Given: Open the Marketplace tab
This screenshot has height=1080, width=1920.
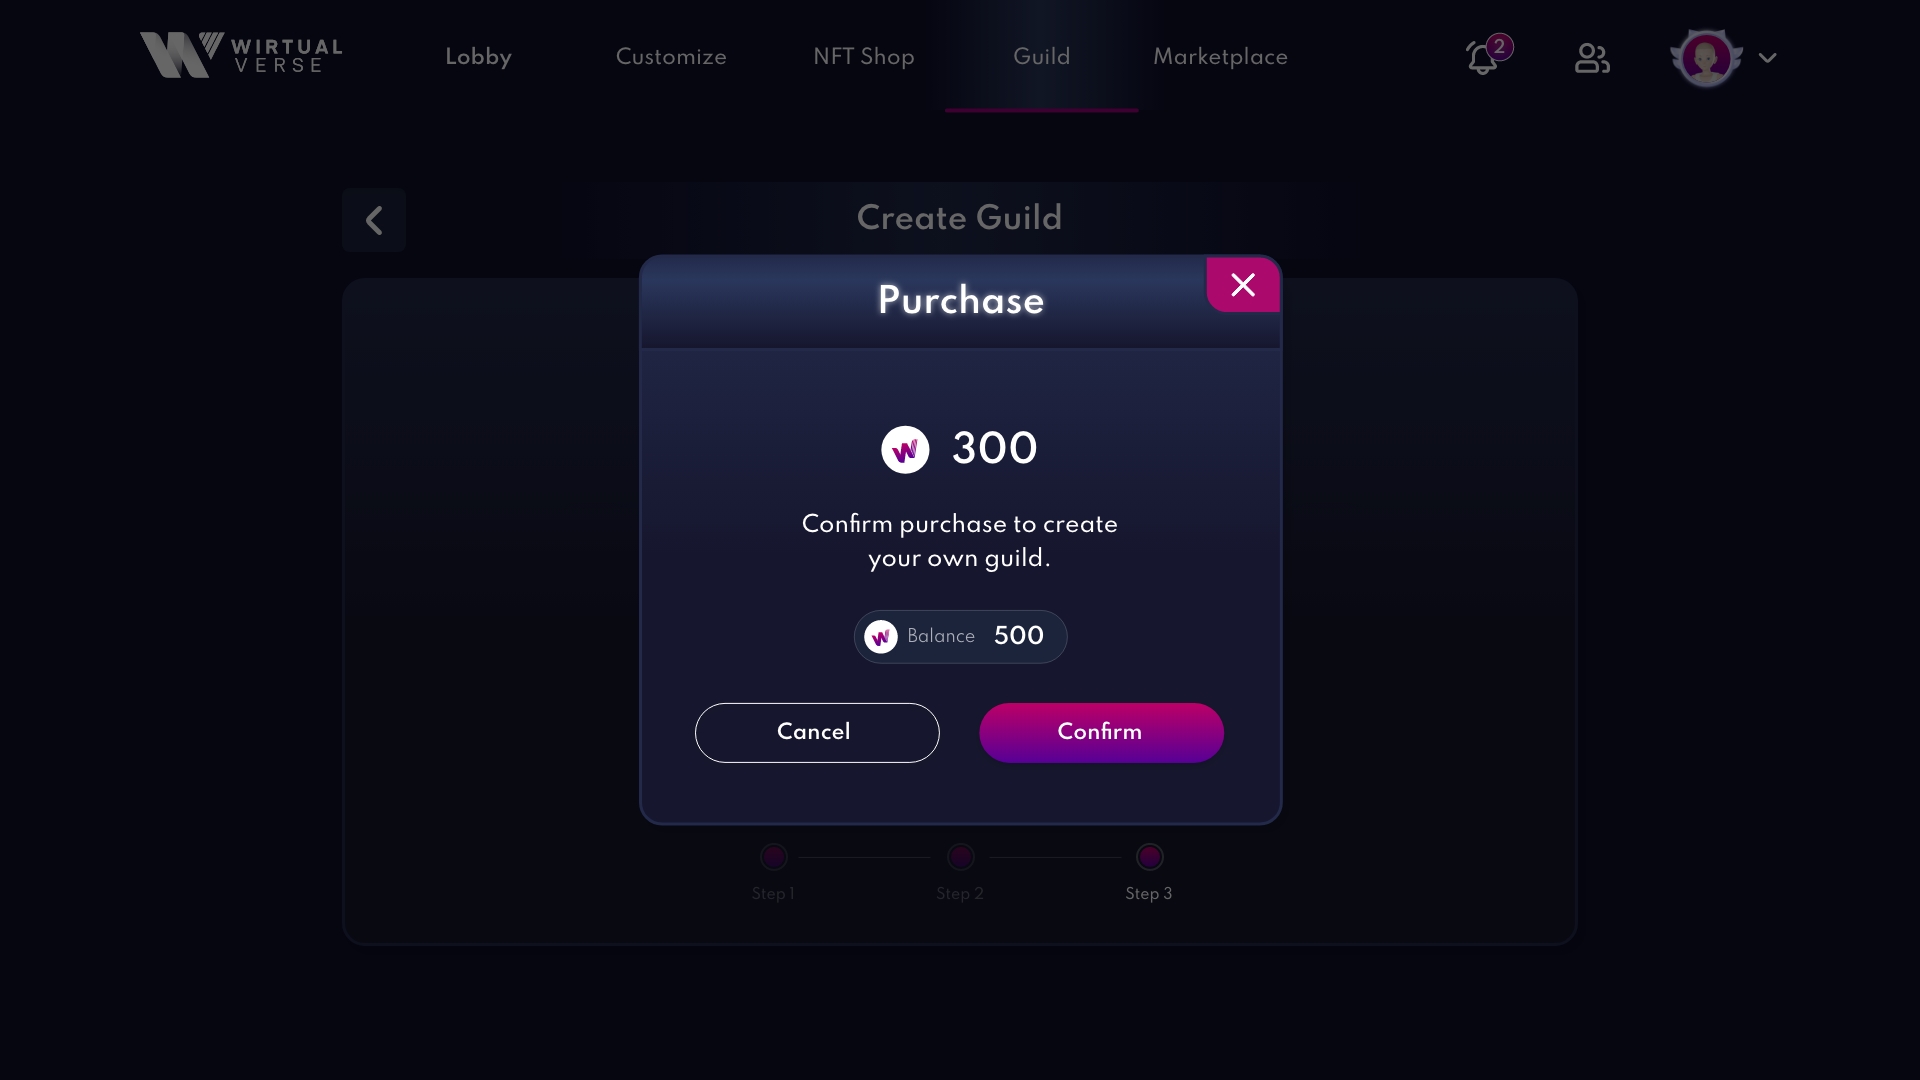Looking at the screenshot, I should [x=1220, y=57].
